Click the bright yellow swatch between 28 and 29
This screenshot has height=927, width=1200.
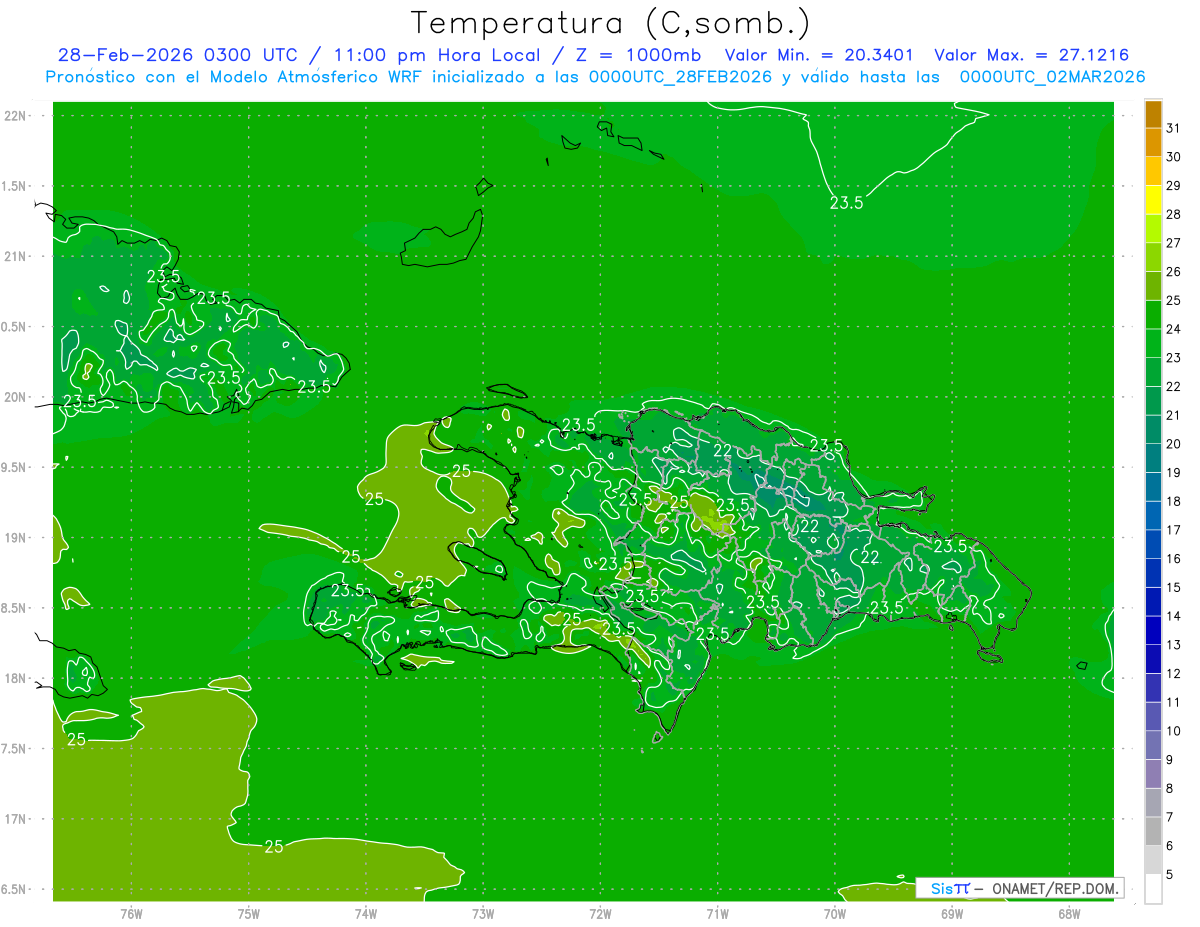1153,200
